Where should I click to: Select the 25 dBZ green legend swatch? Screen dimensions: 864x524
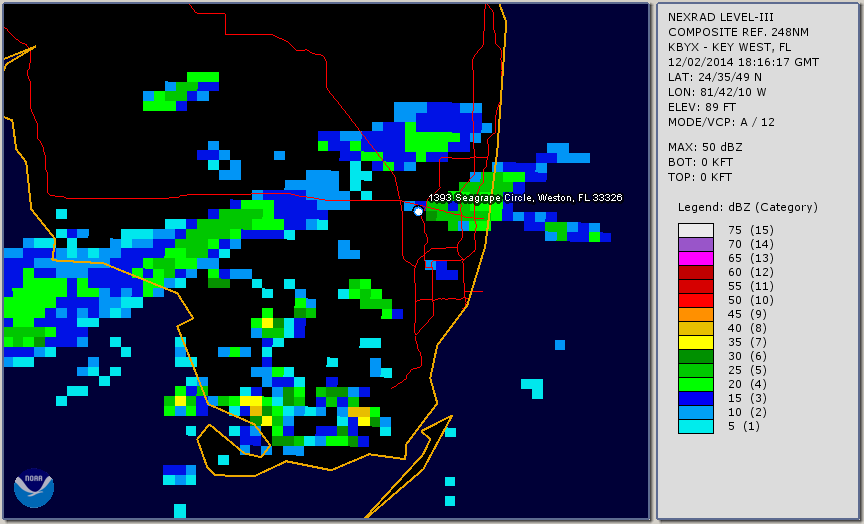[x=696, y=371]
